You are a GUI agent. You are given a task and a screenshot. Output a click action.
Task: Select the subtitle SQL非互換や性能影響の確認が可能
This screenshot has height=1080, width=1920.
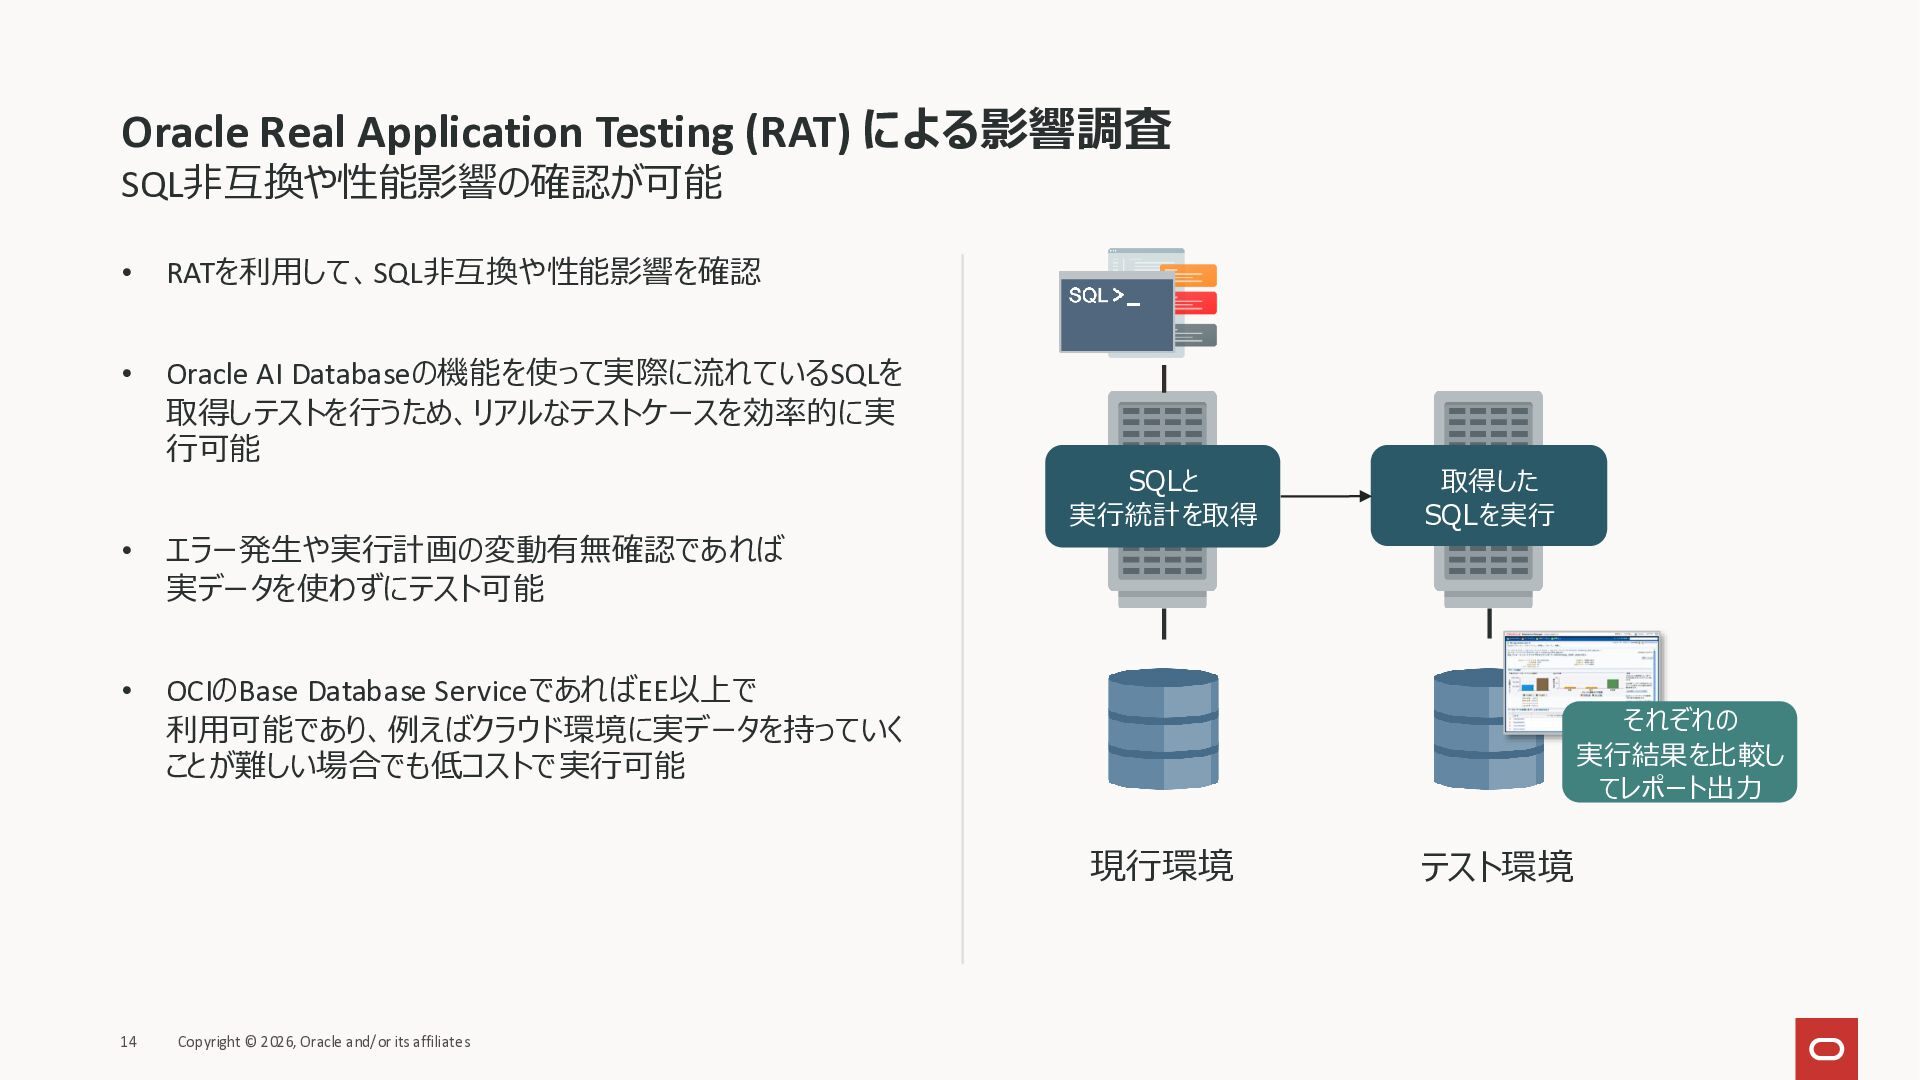tap(421, 184)
